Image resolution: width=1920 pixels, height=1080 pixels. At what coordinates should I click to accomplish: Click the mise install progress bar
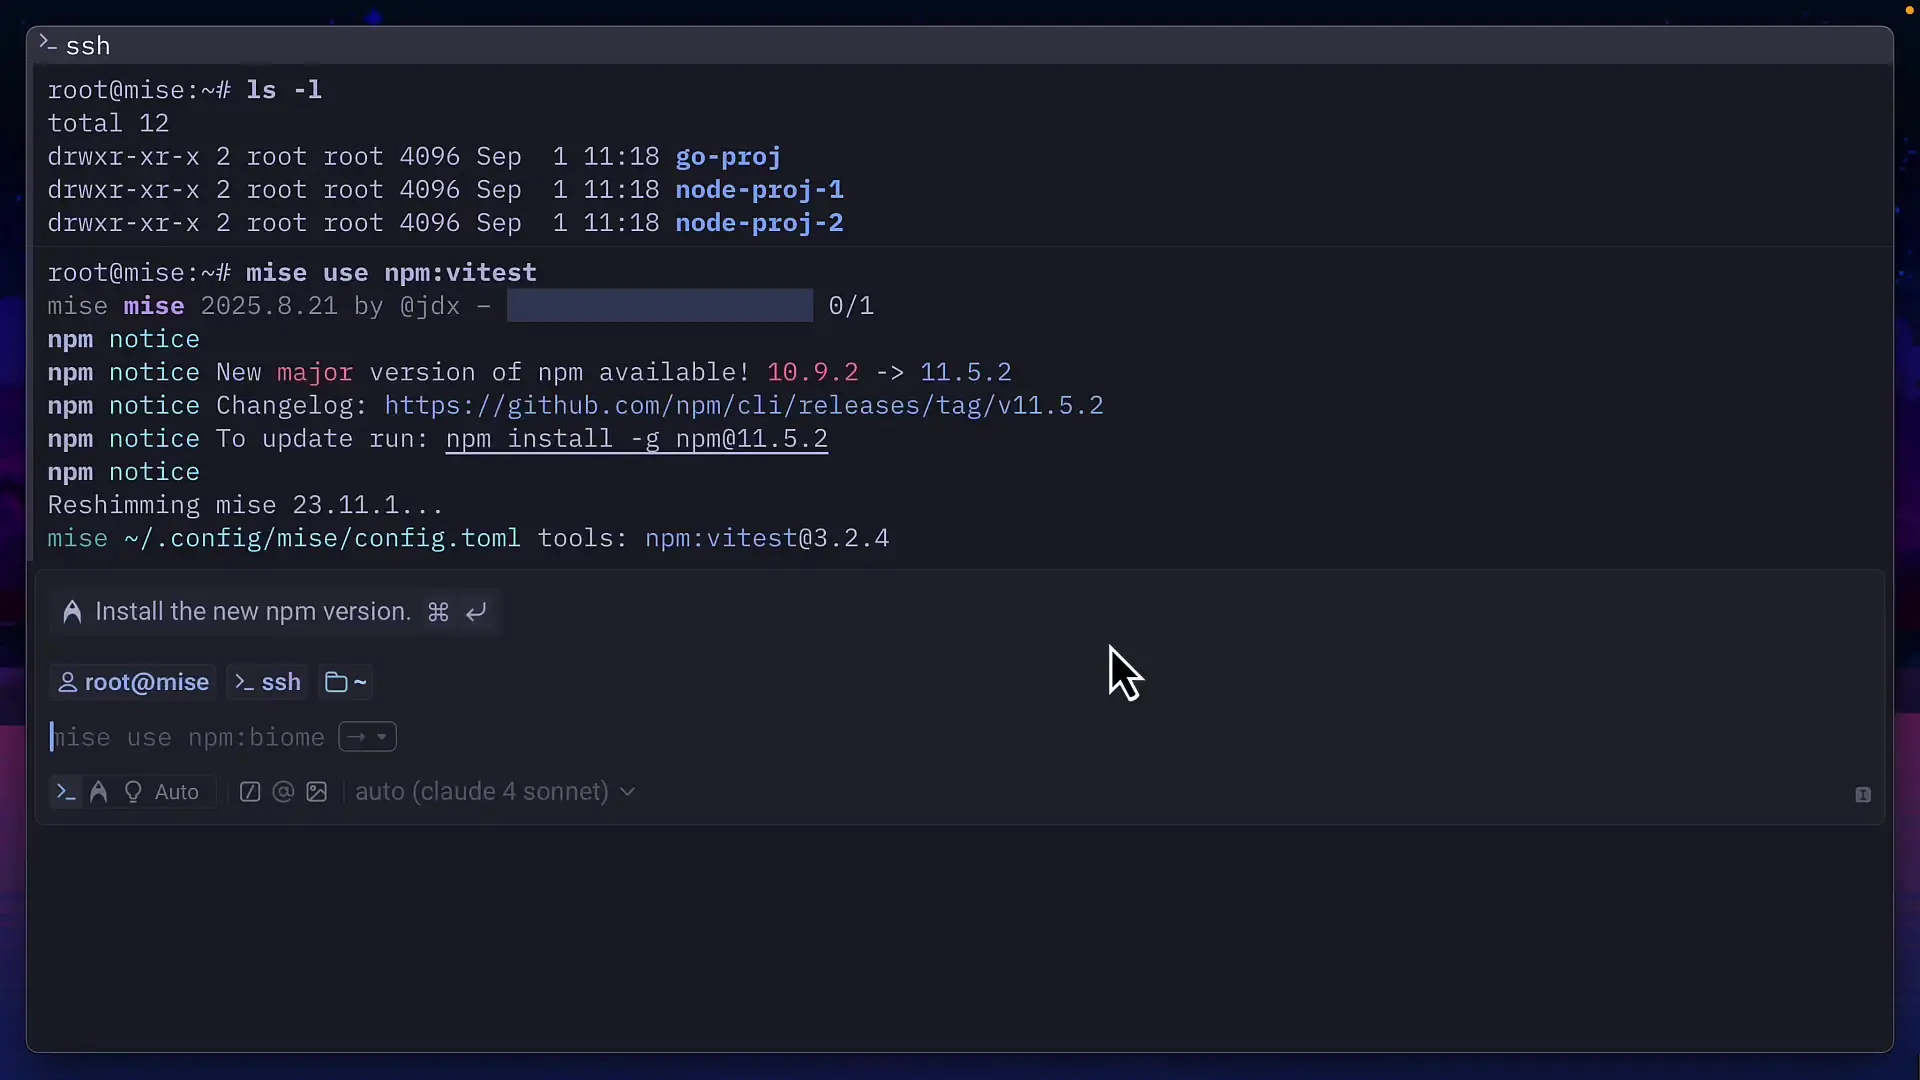[x=659, y=306]
